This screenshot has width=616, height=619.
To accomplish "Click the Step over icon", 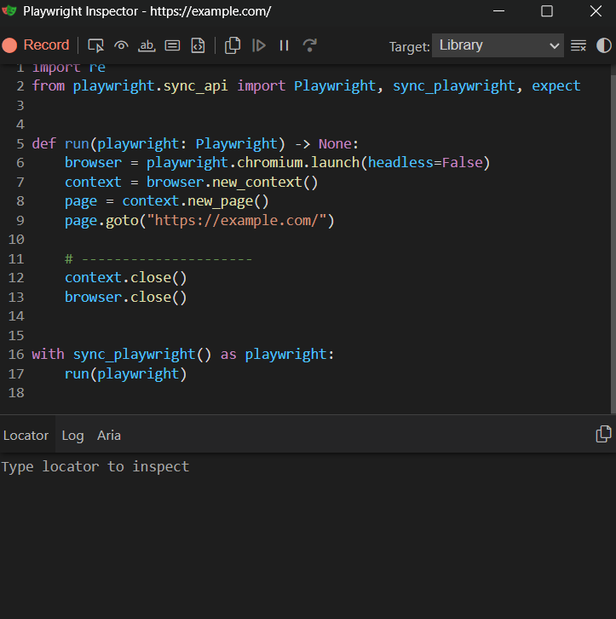I will (310, 45).
